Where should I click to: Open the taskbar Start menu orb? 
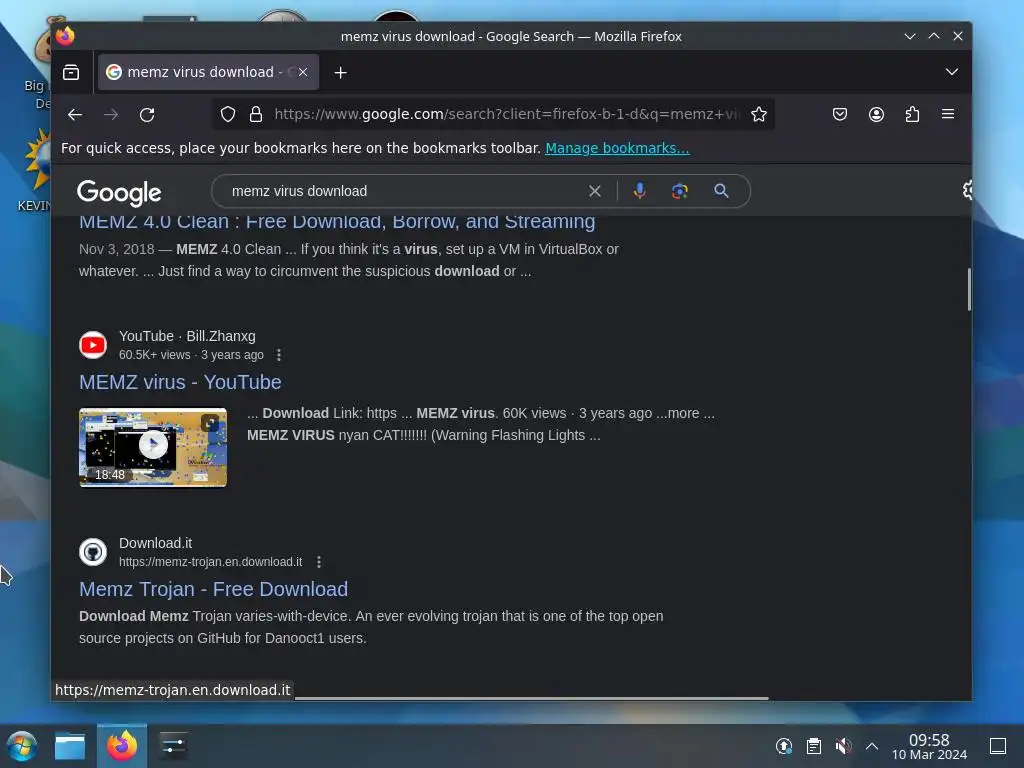click(22, 746)
